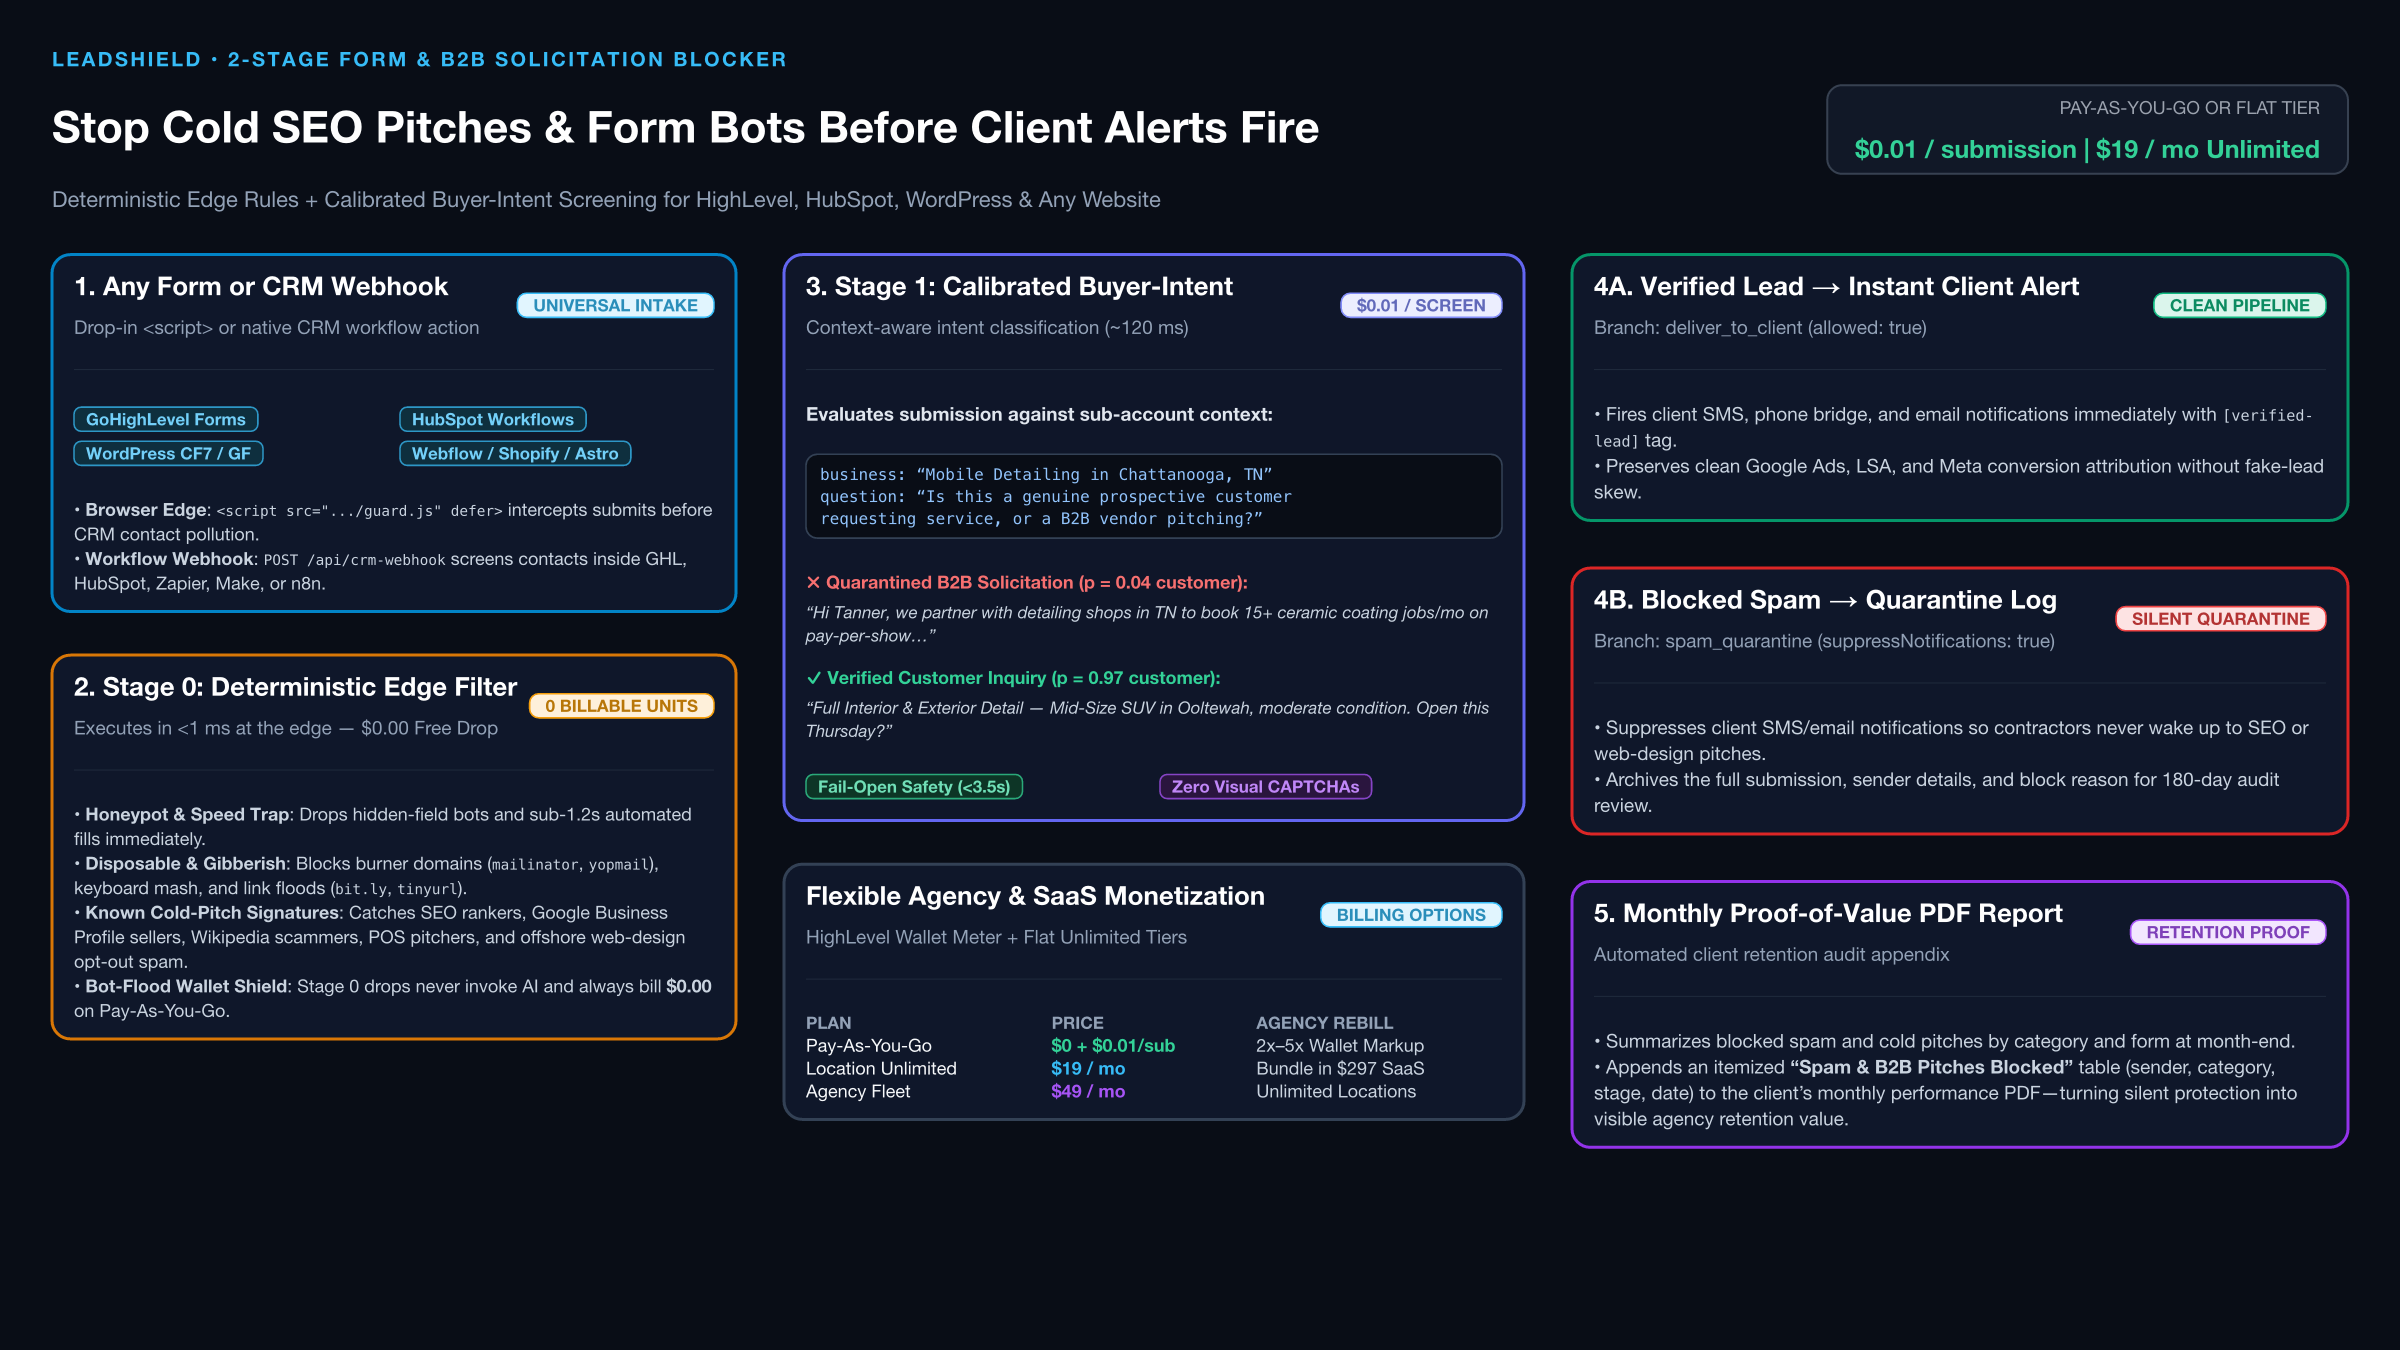The width and height of the screenshot is (2400, 1350).
Task: Click the Honeypot & Speed Trap bullet
Action: click(x=383, y=827)
